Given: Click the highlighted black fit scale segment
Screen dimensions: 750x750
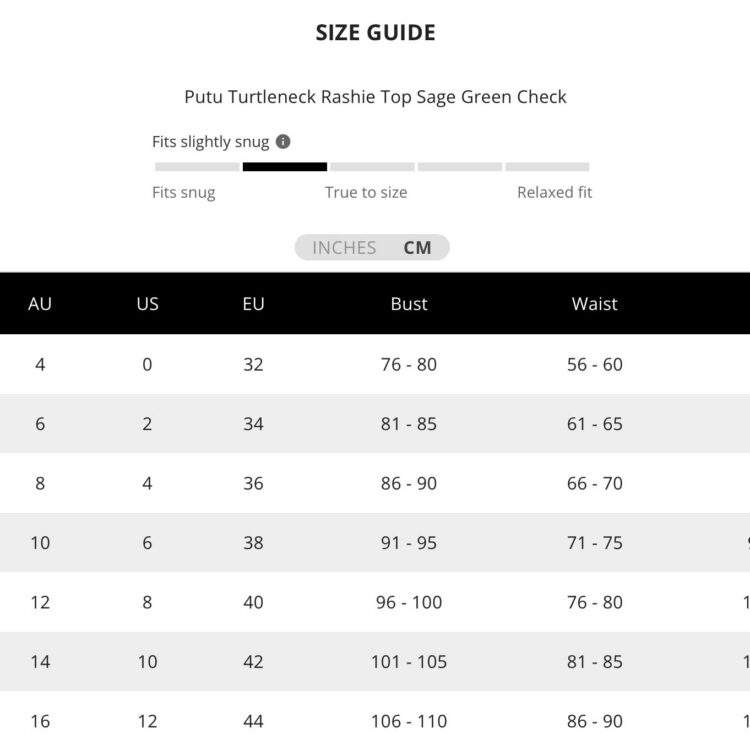Looking at the screenshot, I should tap(285, 167).
